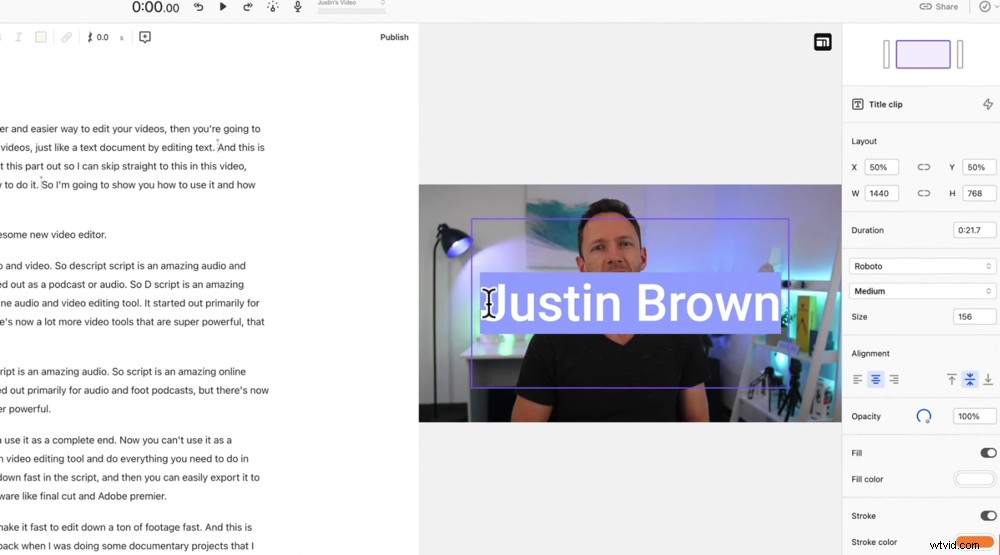Screen dimensions: 1000x555
Task: Toggle the Fill switch
Action: pyautogui.click(x=988, y=453)
